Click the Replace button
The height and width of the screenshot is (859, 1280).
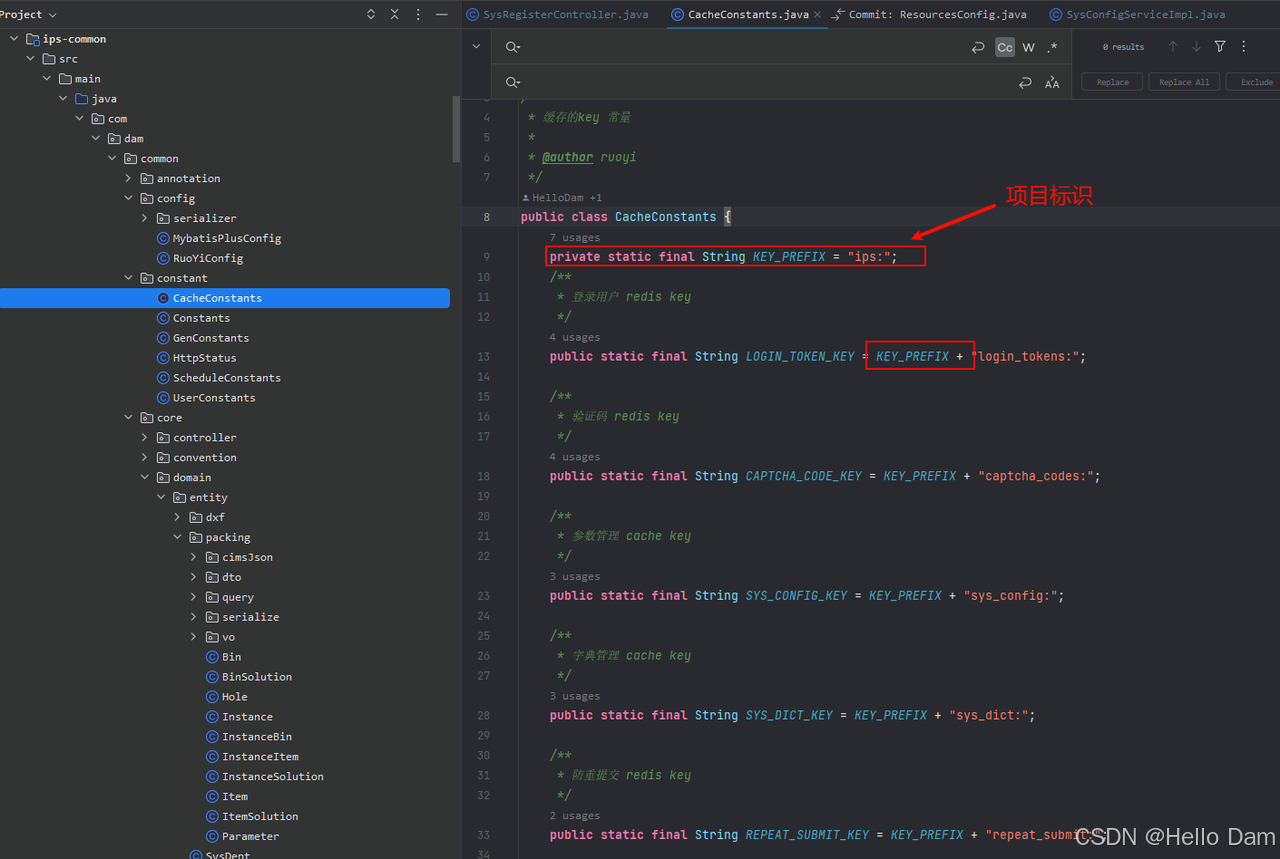1112,82
